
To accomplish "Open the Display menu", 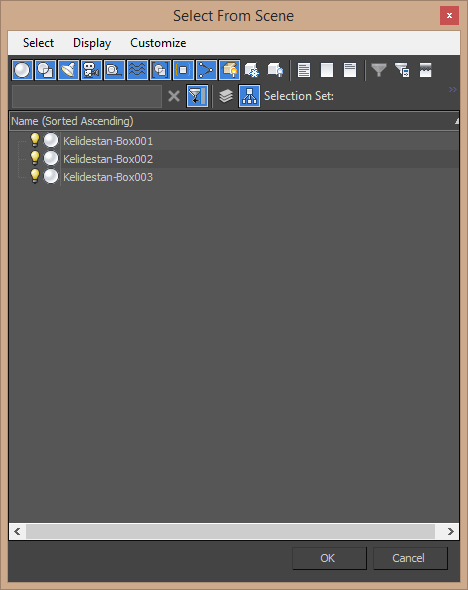I will pos(92,43).
